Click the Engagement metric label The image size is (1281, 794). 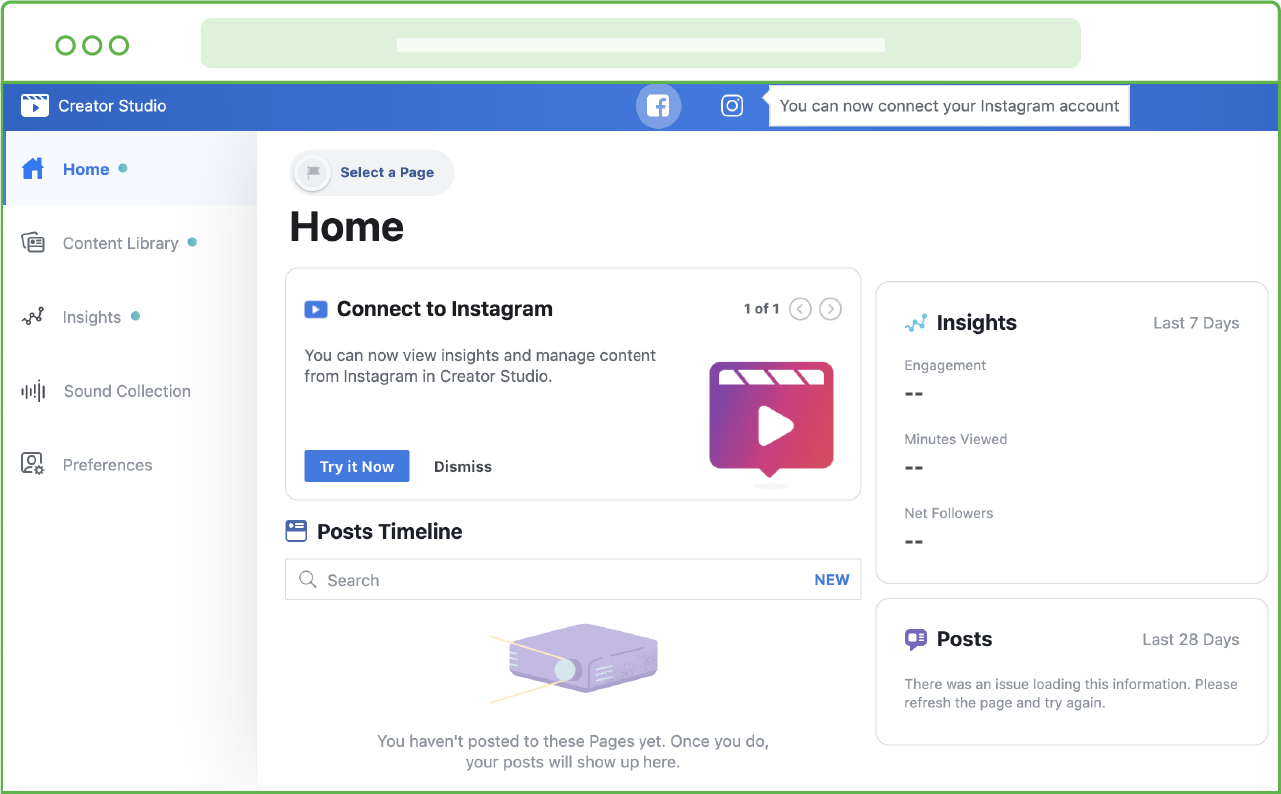[x=945, y=366]
